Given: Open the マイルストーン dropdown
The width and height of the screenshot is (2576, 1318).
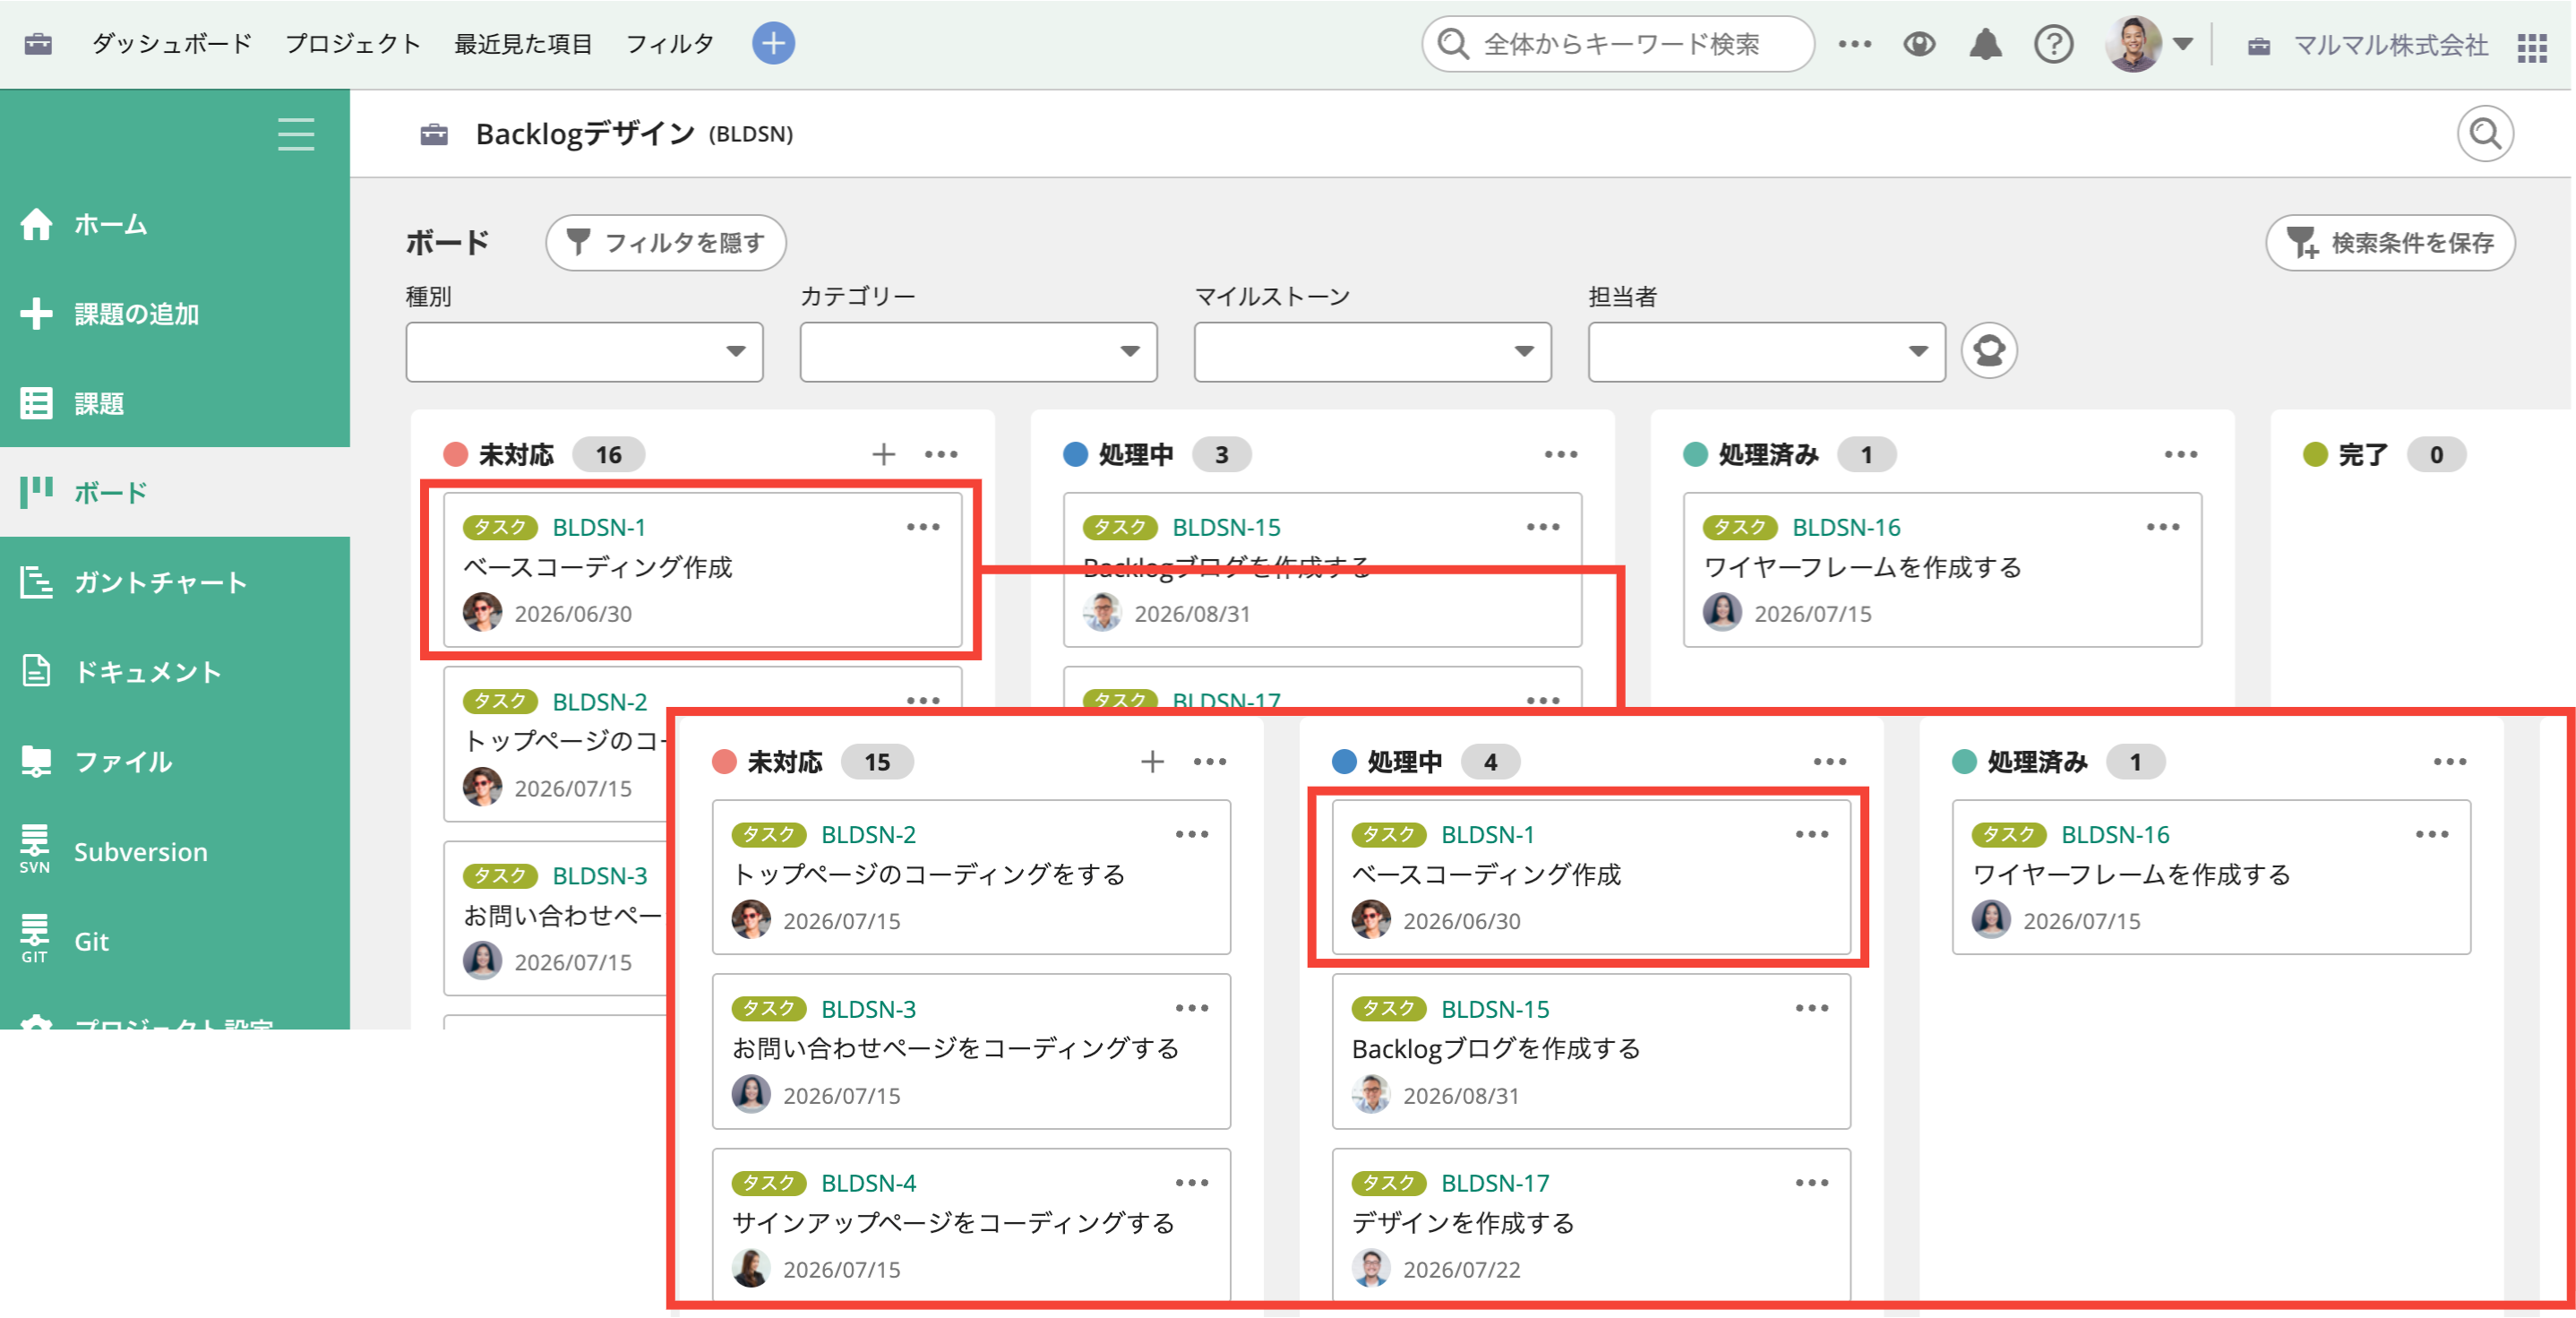Looking at the screenshot, I should coord(1372,351).
